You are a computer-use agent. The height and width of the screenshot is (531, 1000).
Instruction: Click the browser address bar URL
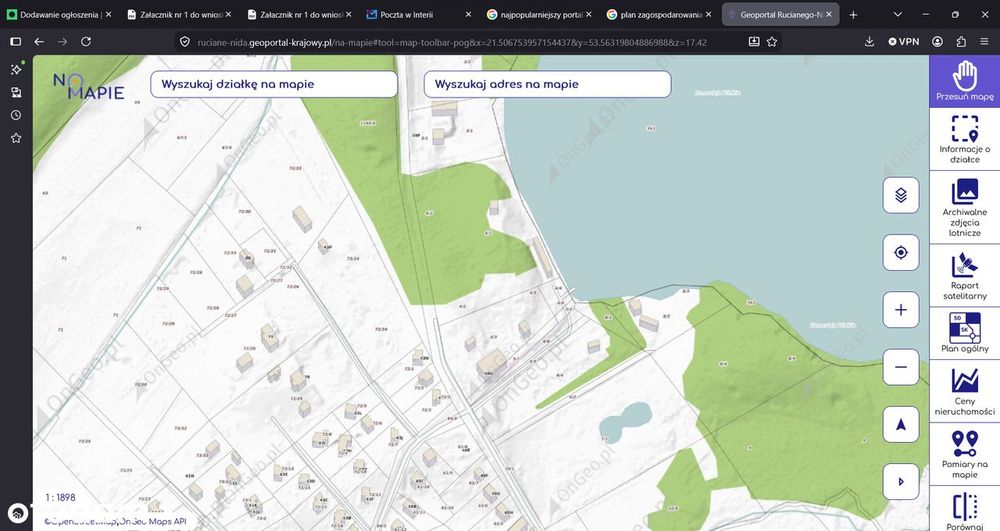click(452, 42)
